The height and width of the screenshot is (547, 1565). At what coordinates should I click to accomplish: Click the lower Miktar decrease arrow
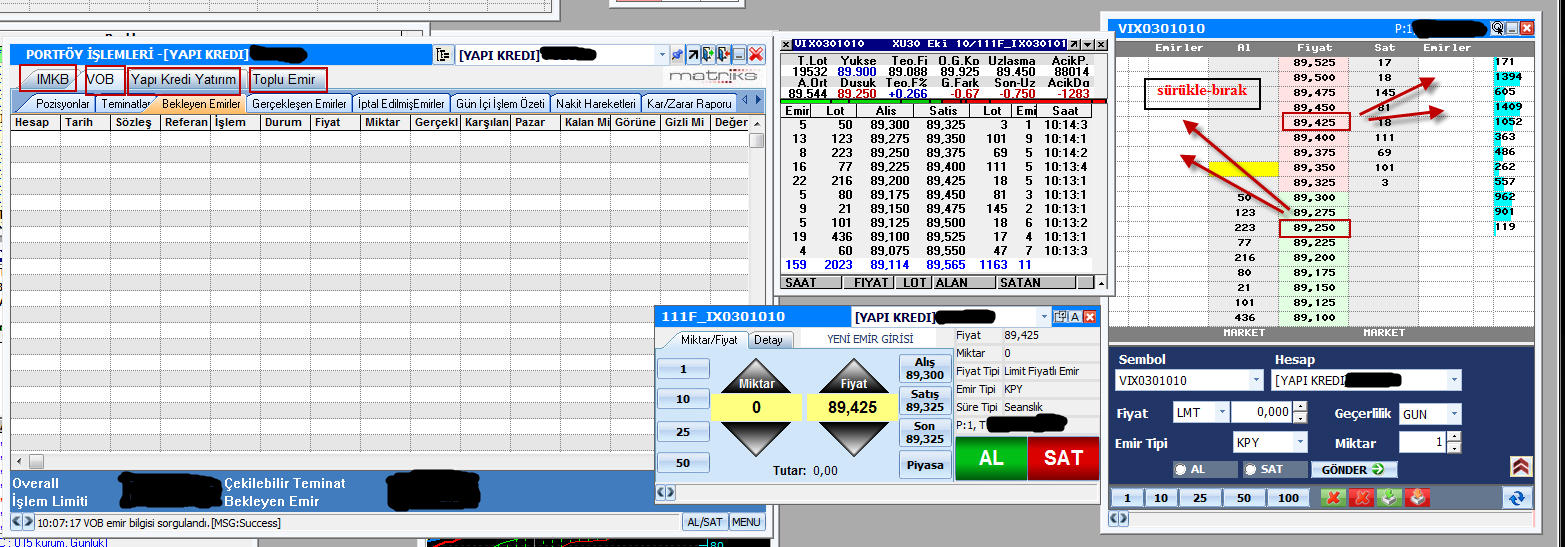click(x=756, y=440)
